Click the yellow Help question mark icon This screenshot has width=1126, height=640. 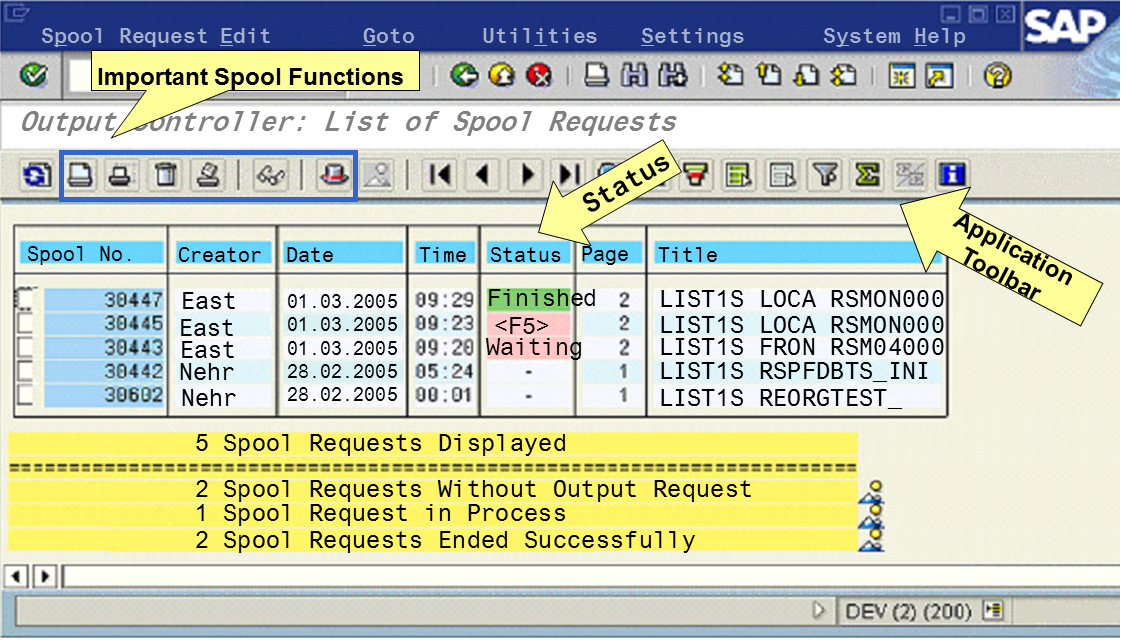click(x=997, y=76)
